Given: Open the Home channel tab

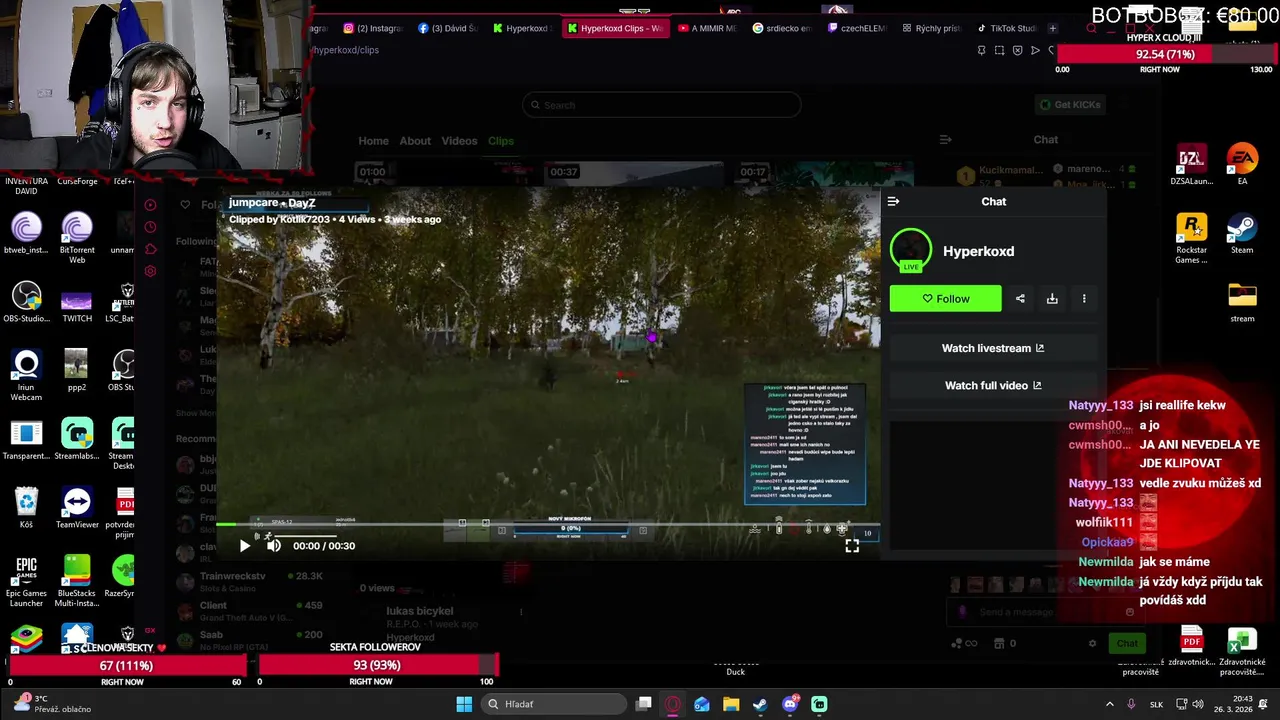Looking at the screenshot, I should click(x=373, y=141).
